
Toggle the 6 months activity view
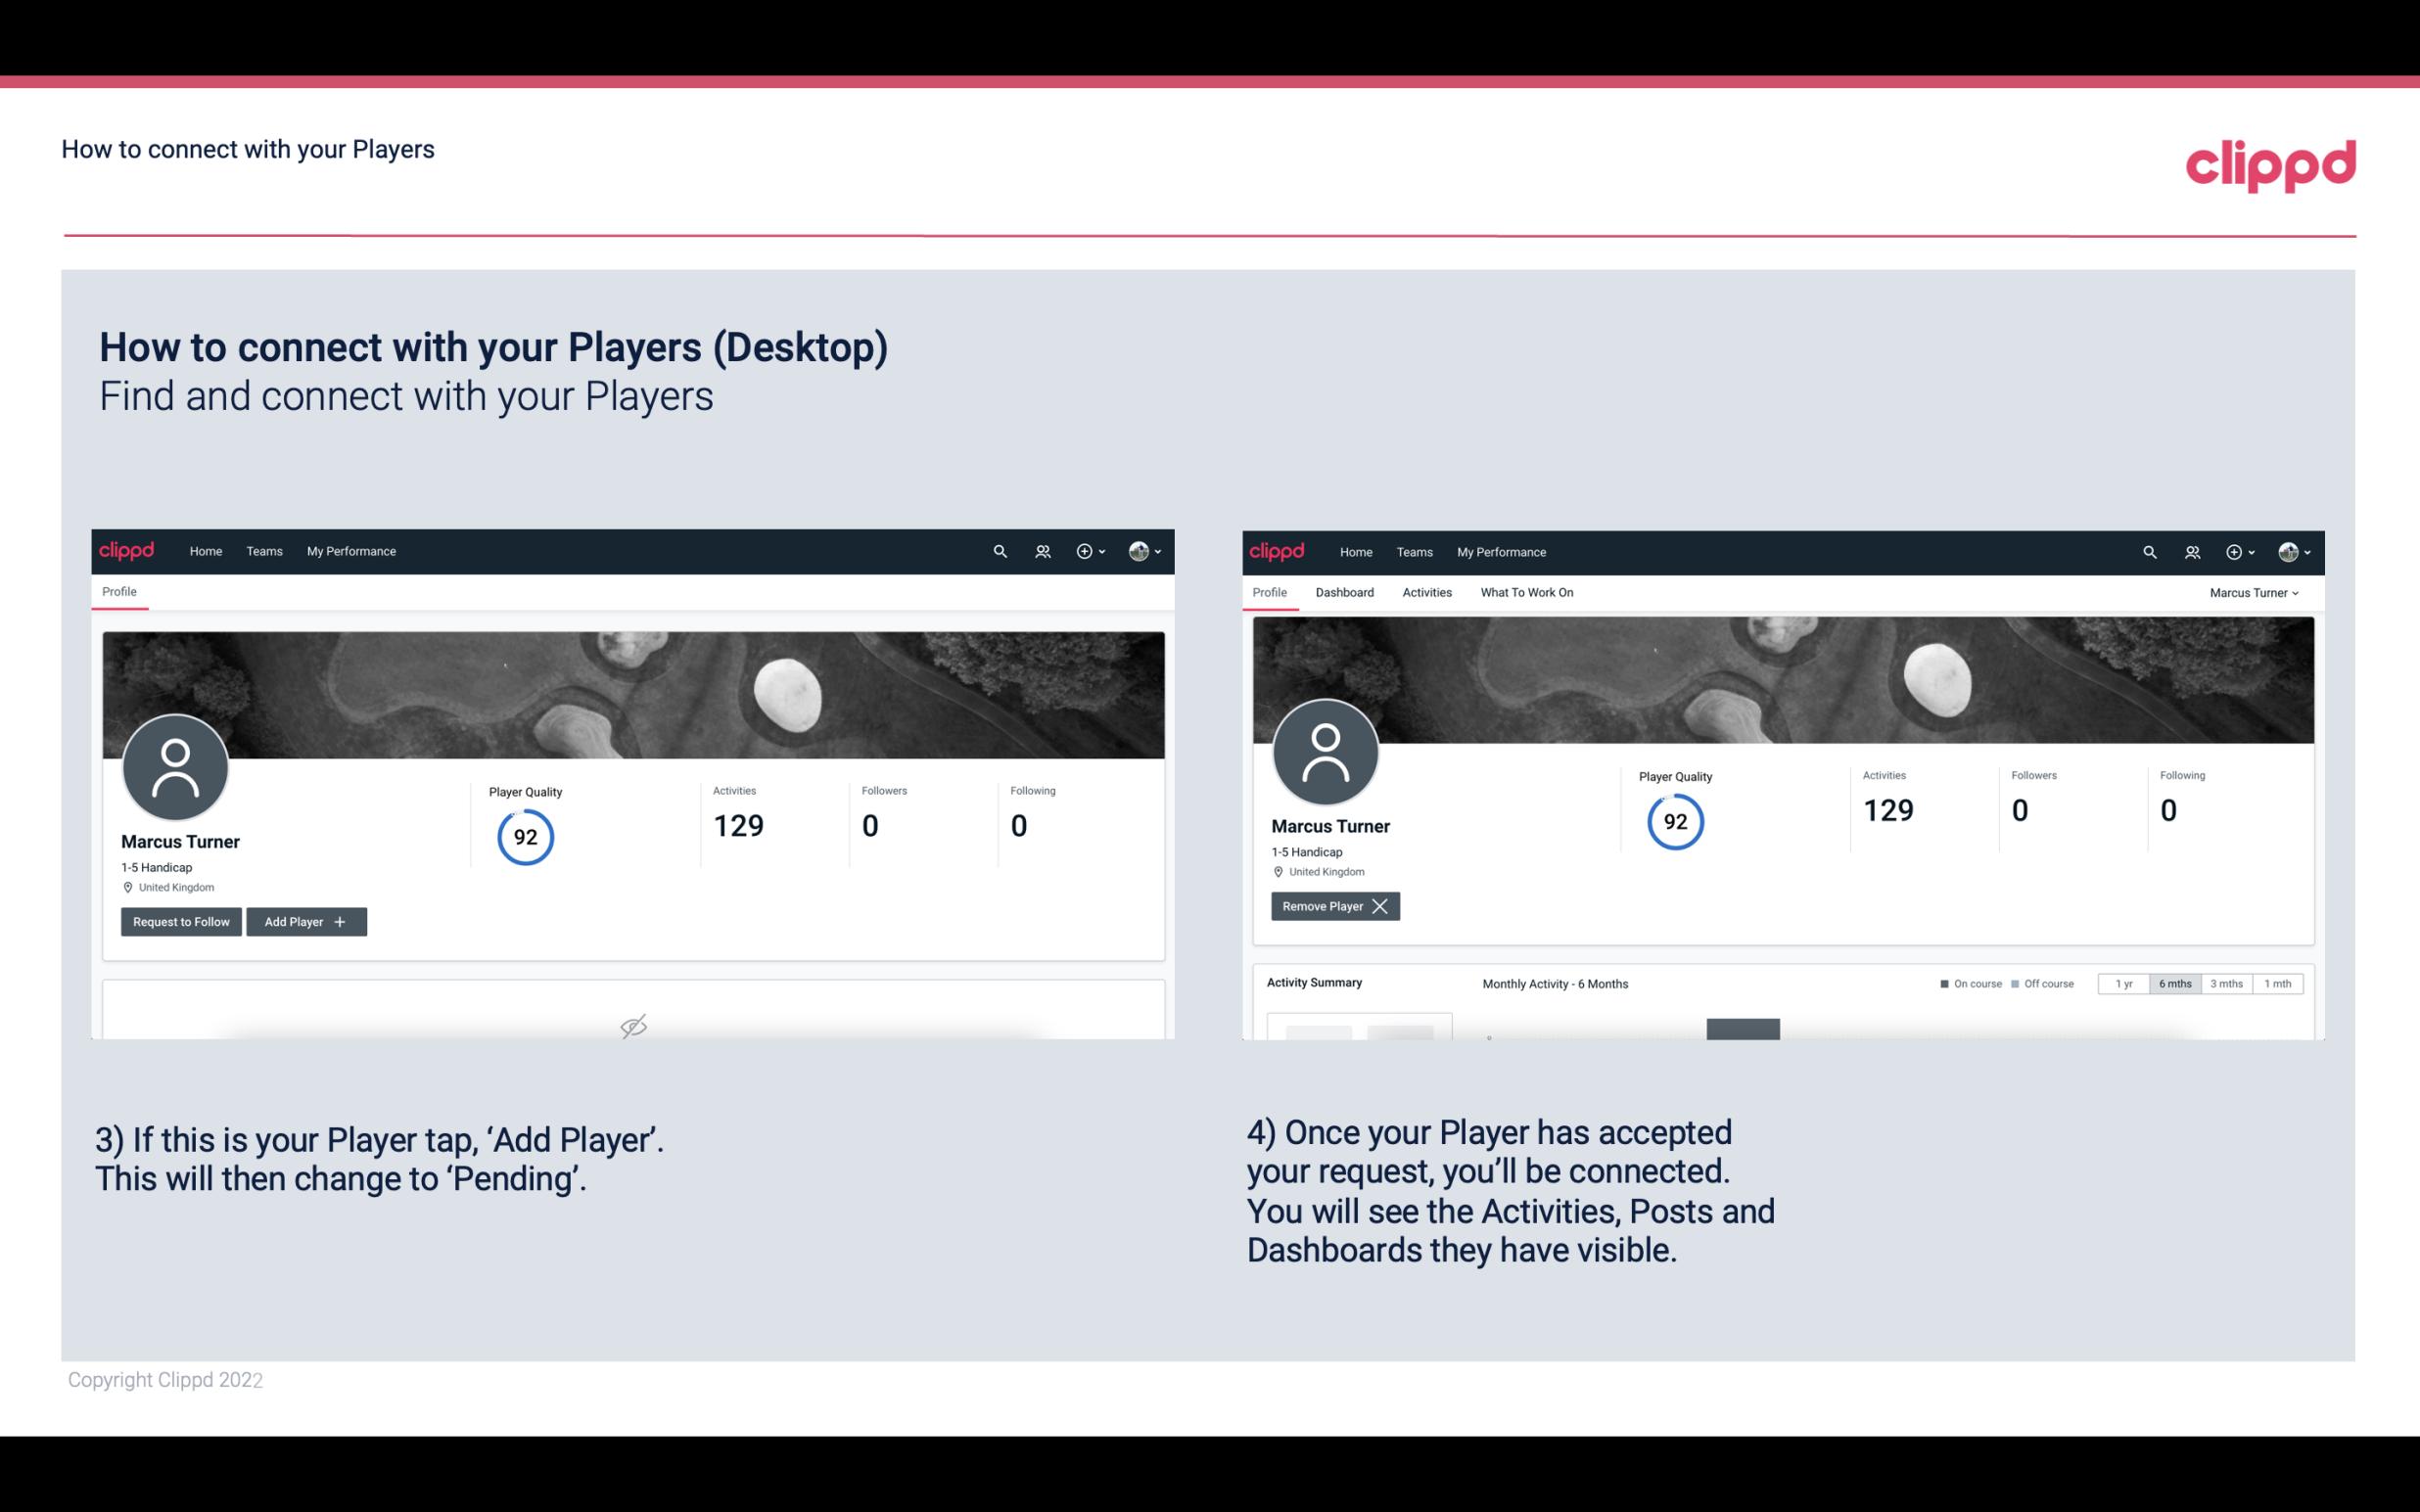pos(2172,983)
